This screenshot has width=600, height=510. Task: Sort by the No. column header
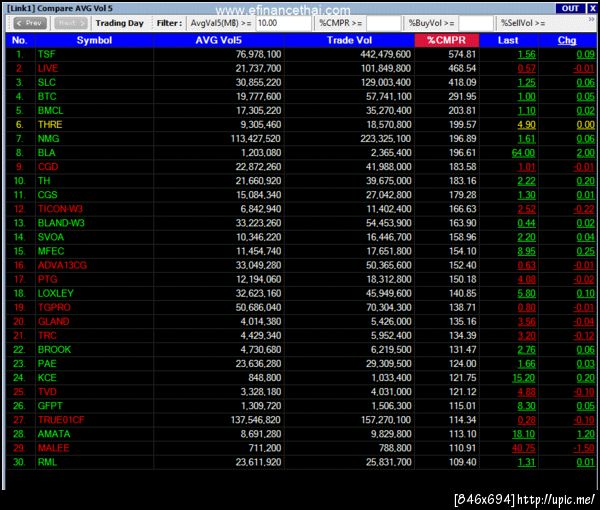click(x=19, y=40)
